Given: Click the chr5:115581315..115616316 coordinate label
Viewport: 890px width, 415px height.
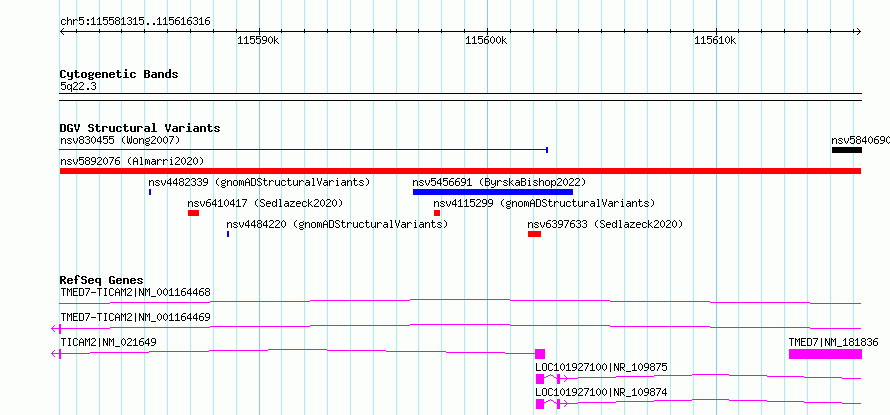Looking at the screenshot, I should click(135, 22).
